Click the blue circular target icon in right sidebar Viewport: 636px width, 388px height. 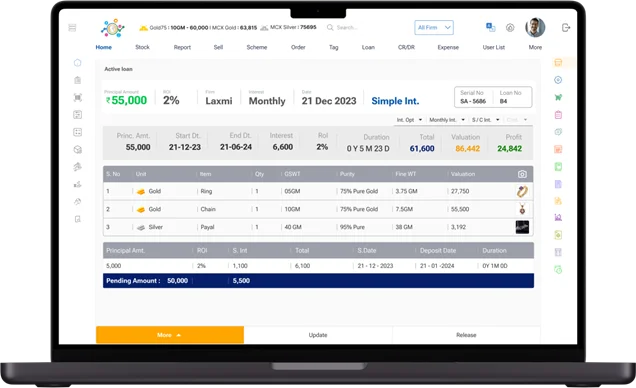point(558,80)
